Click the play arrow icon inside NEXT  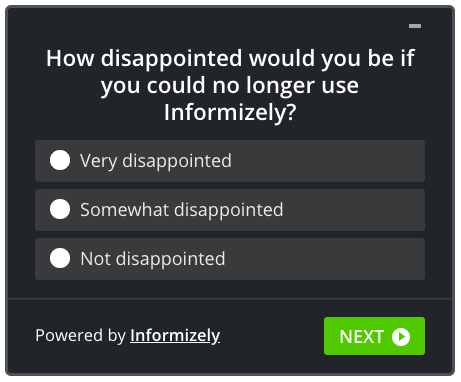click(401, 336)
